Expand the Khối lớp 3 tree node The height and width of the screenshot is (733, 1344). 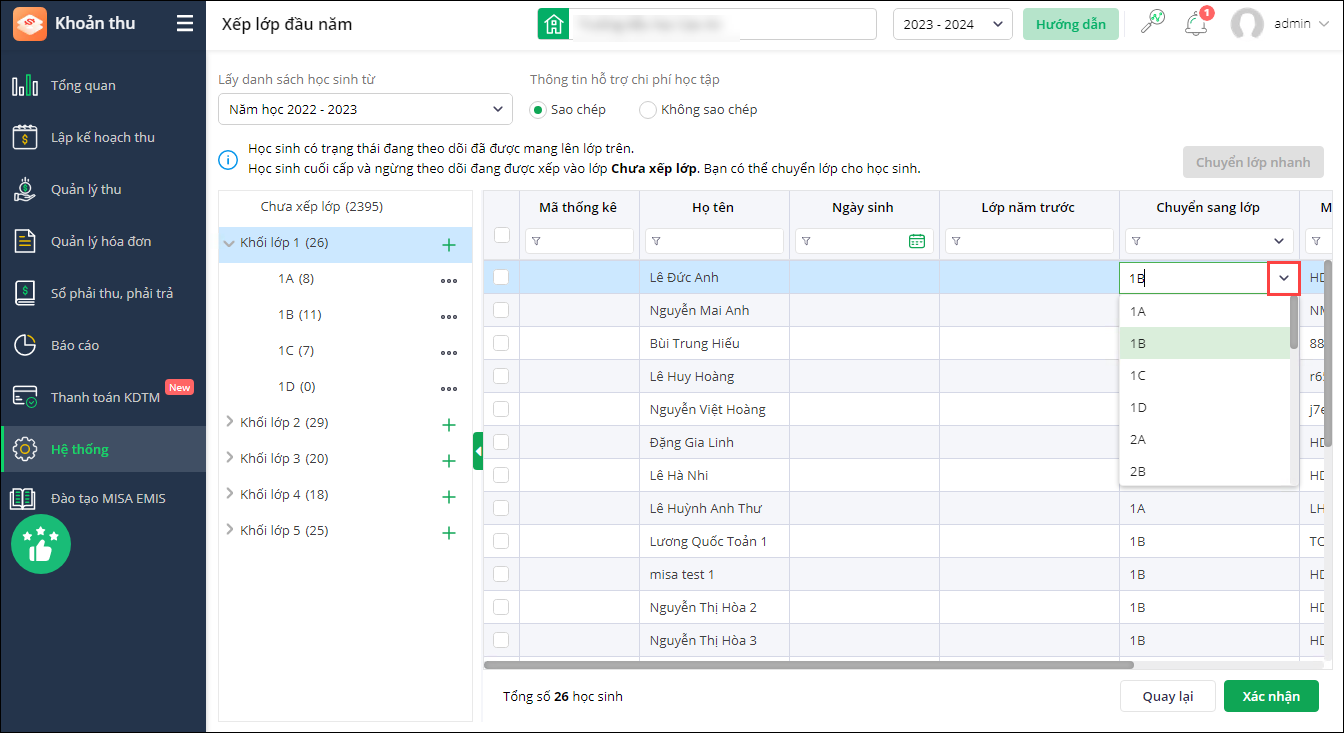(x=231, y=459)
